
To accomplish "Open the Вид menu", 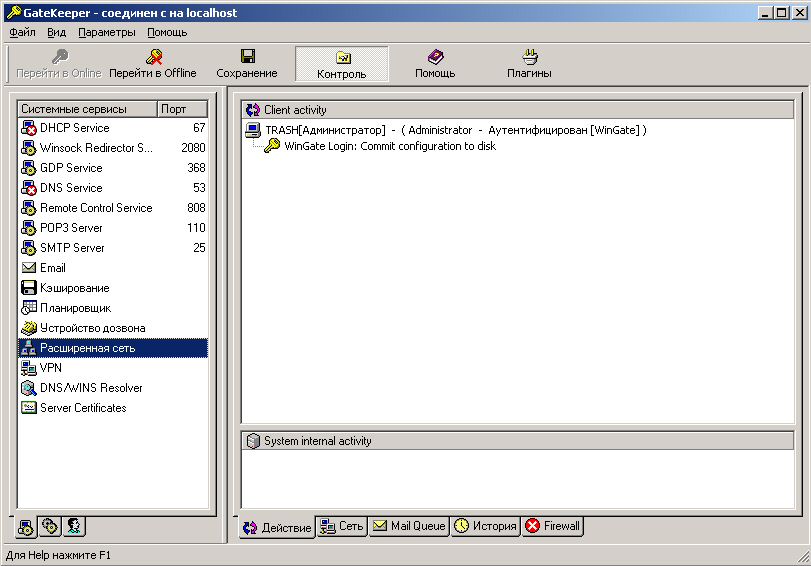I will click(56, 33).
